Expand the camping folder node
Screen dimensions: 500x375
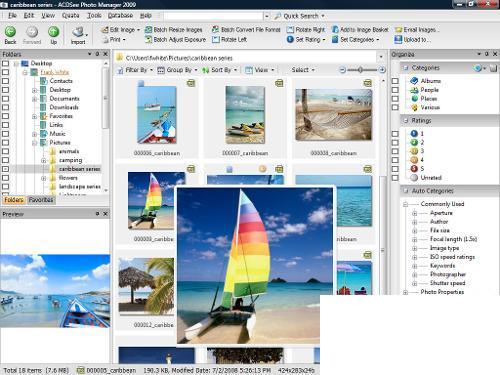click(x=44, y=160)
